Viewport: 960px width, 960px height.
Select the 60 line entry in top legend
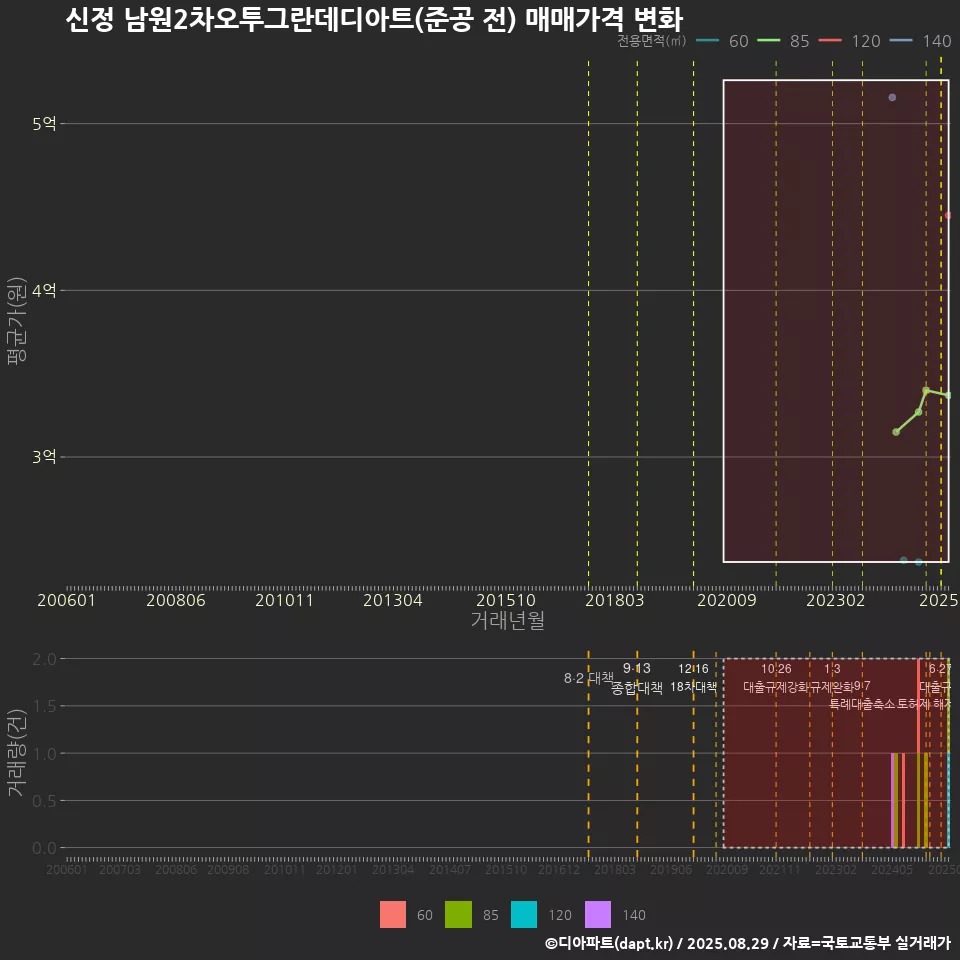723,41
